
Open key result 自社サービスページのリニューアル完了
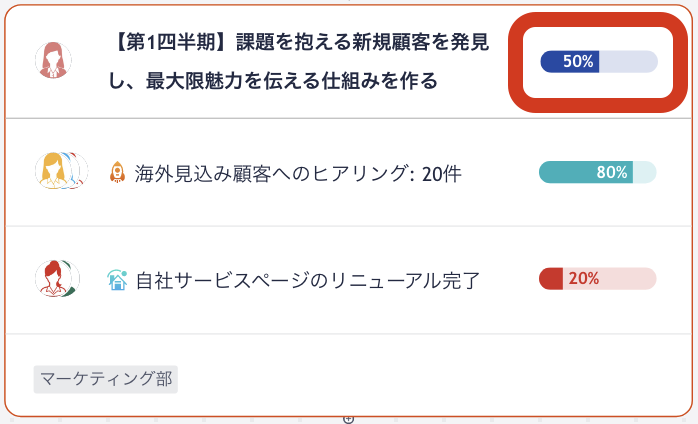point(308,281)
